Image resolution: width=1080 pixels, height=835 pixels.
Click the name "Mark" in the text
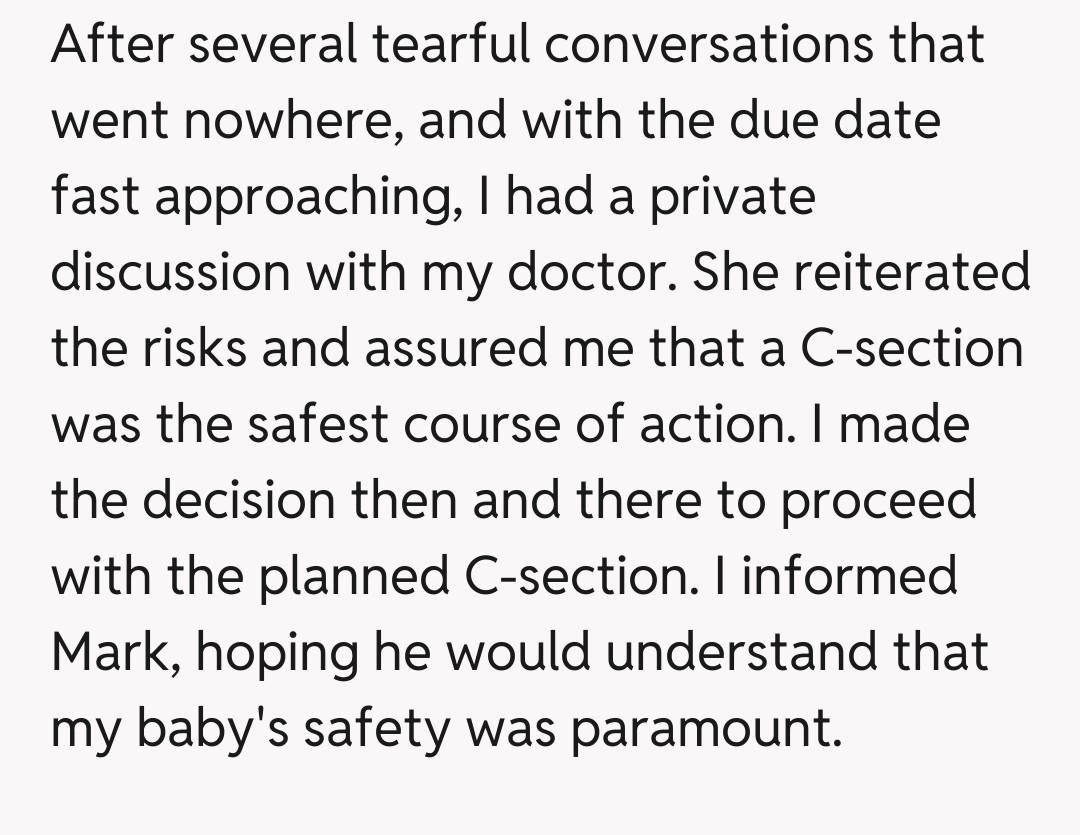click(108, 653)
